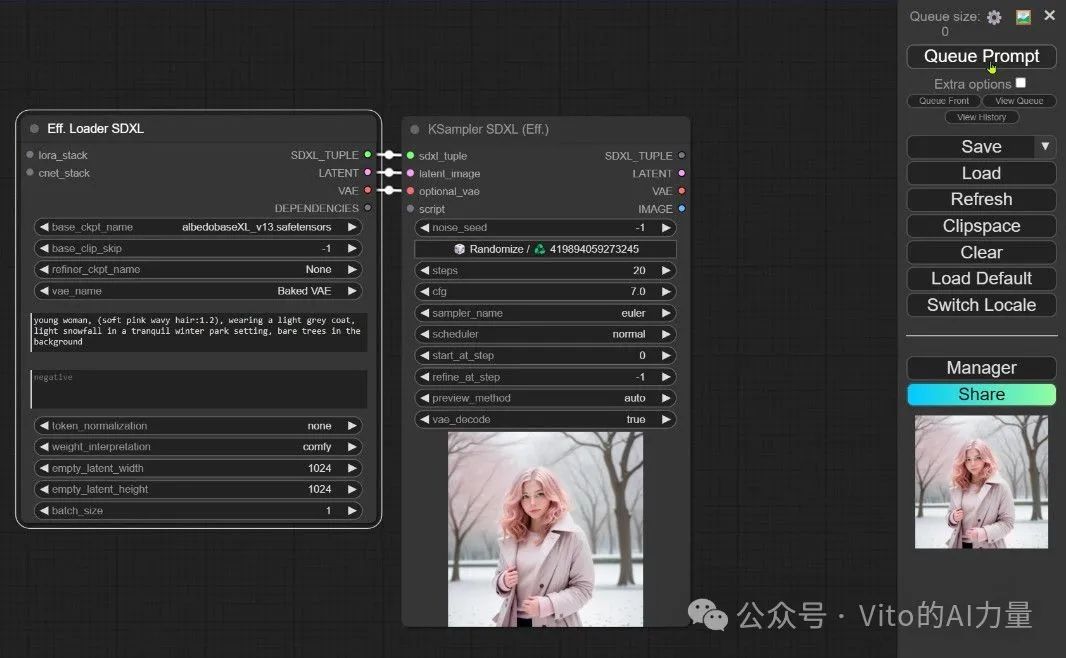Click Clear button

tap(981, 252)
